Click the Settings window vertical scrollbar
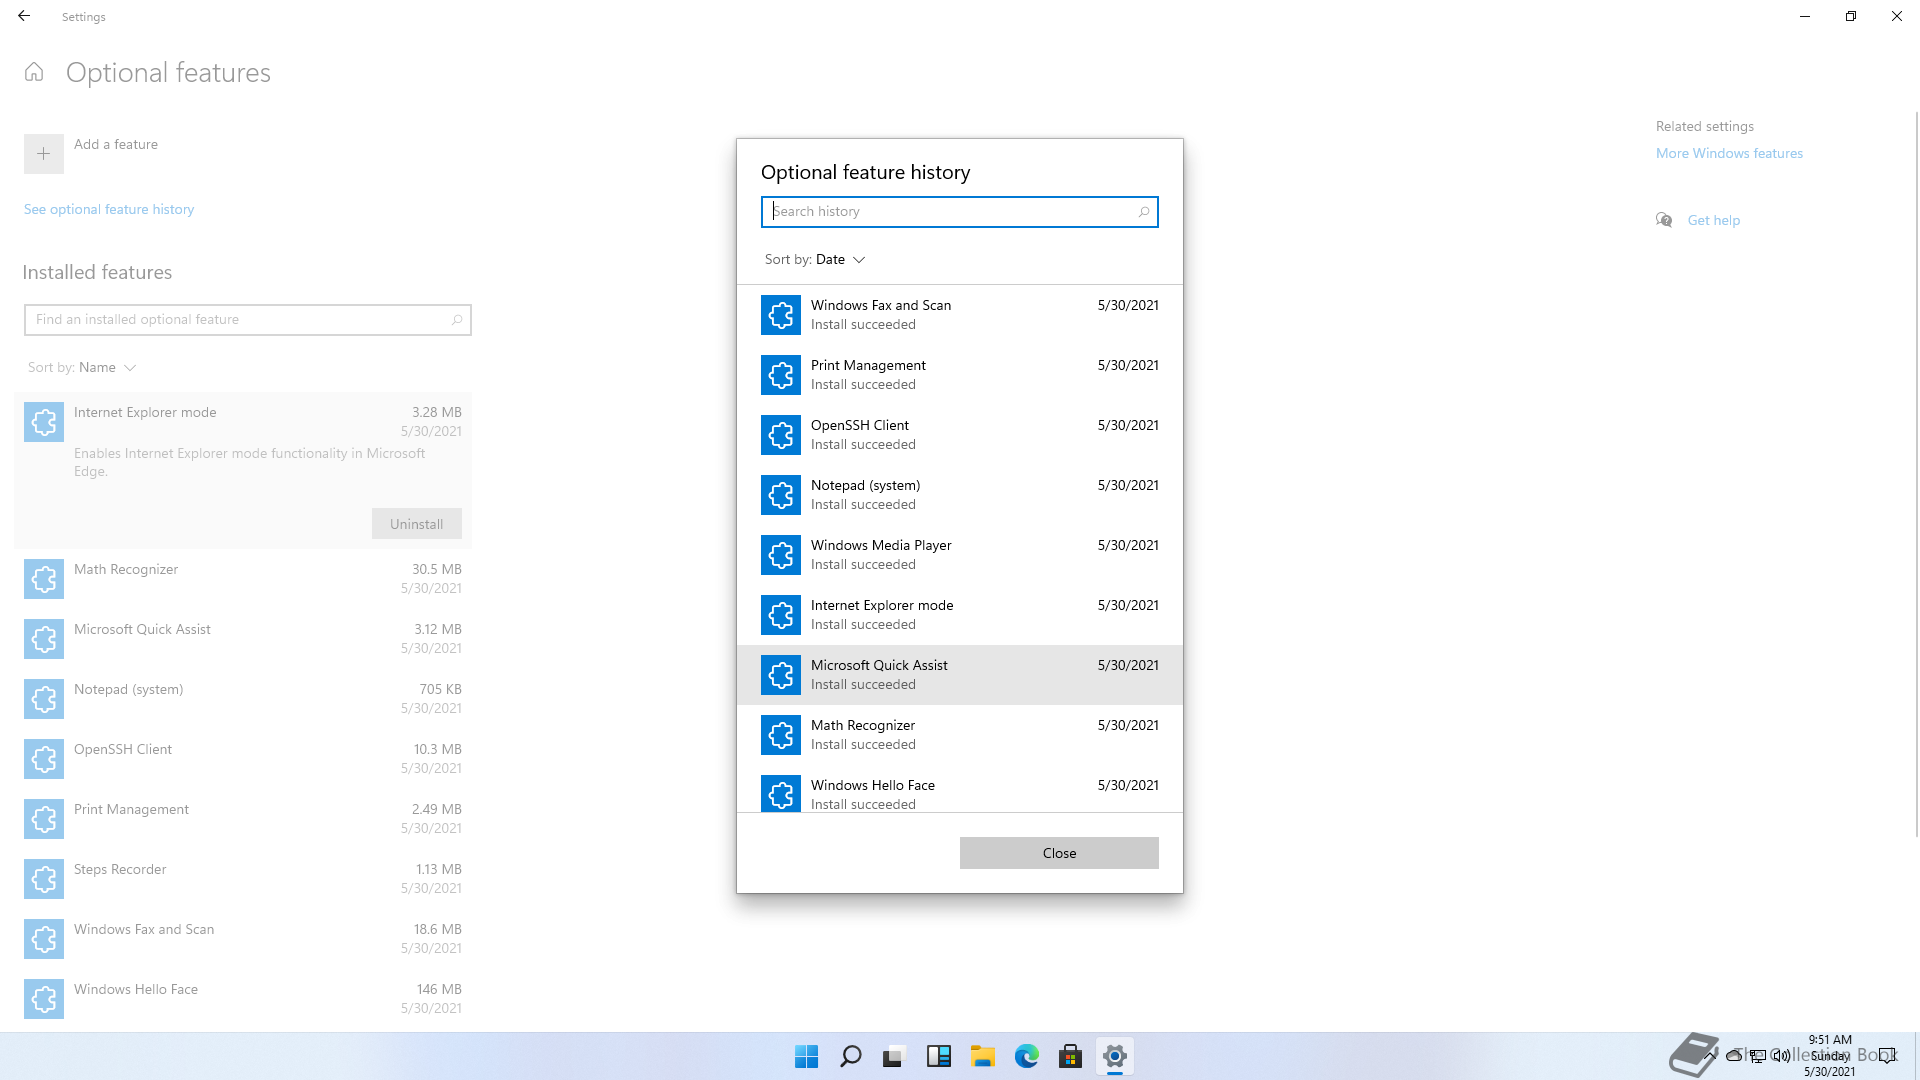The width and height of the screenshot is (1920, 1080). 1915,472
